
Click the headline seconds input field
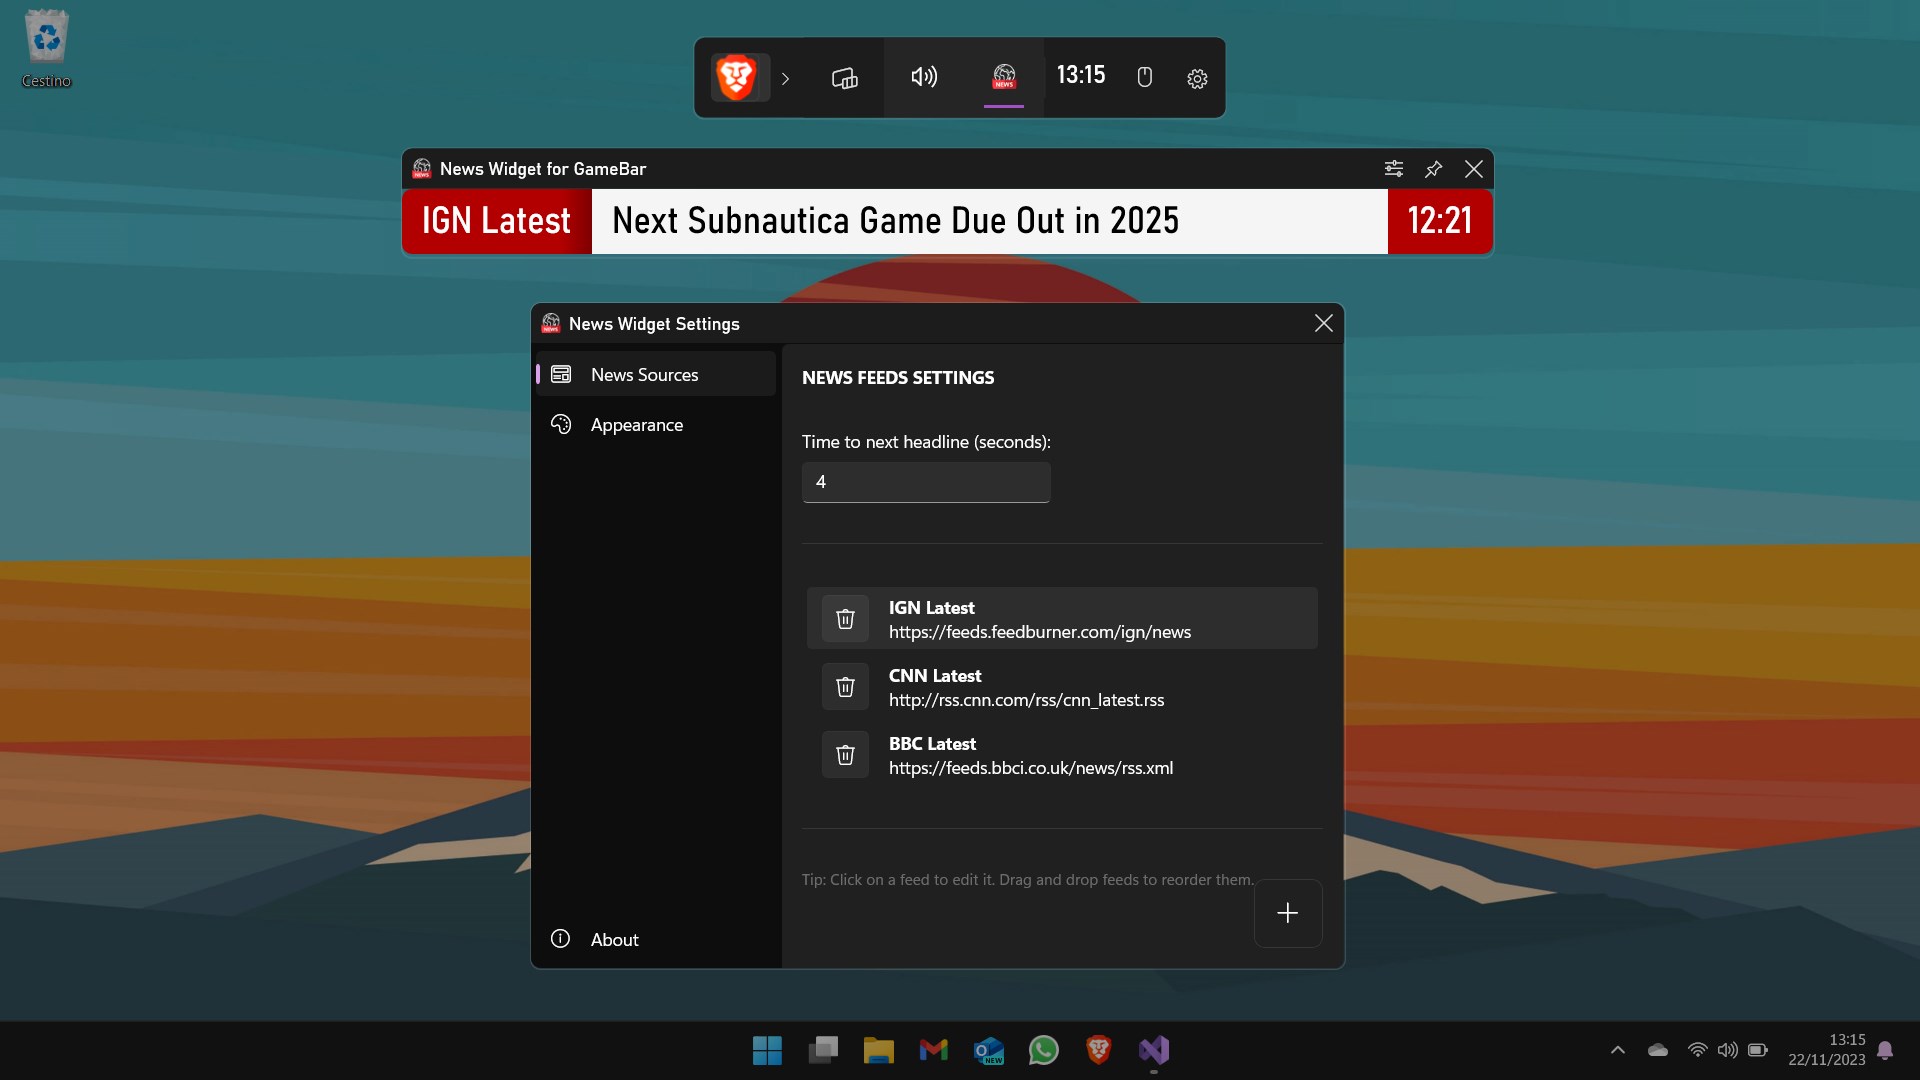click(x=925, y=482)
